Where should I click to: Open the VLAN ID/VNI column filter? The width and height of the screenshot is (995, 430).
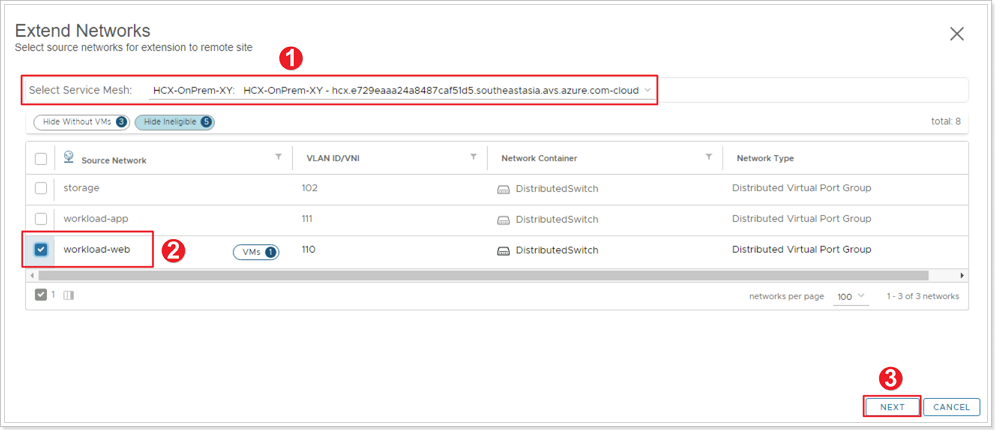pyautogui.click(x=473, y=157)
